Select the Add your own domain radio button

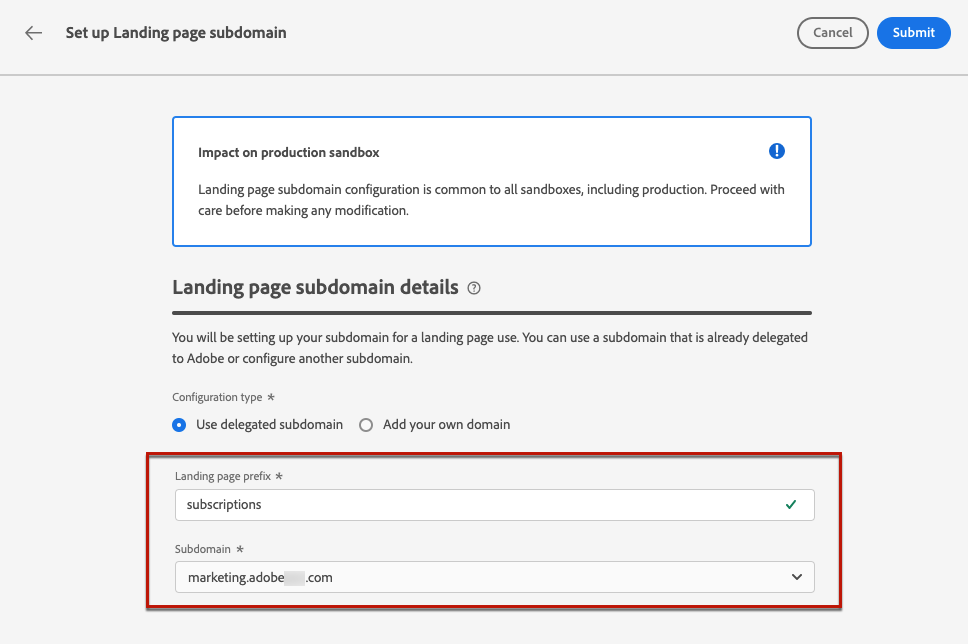coord(366,425)
